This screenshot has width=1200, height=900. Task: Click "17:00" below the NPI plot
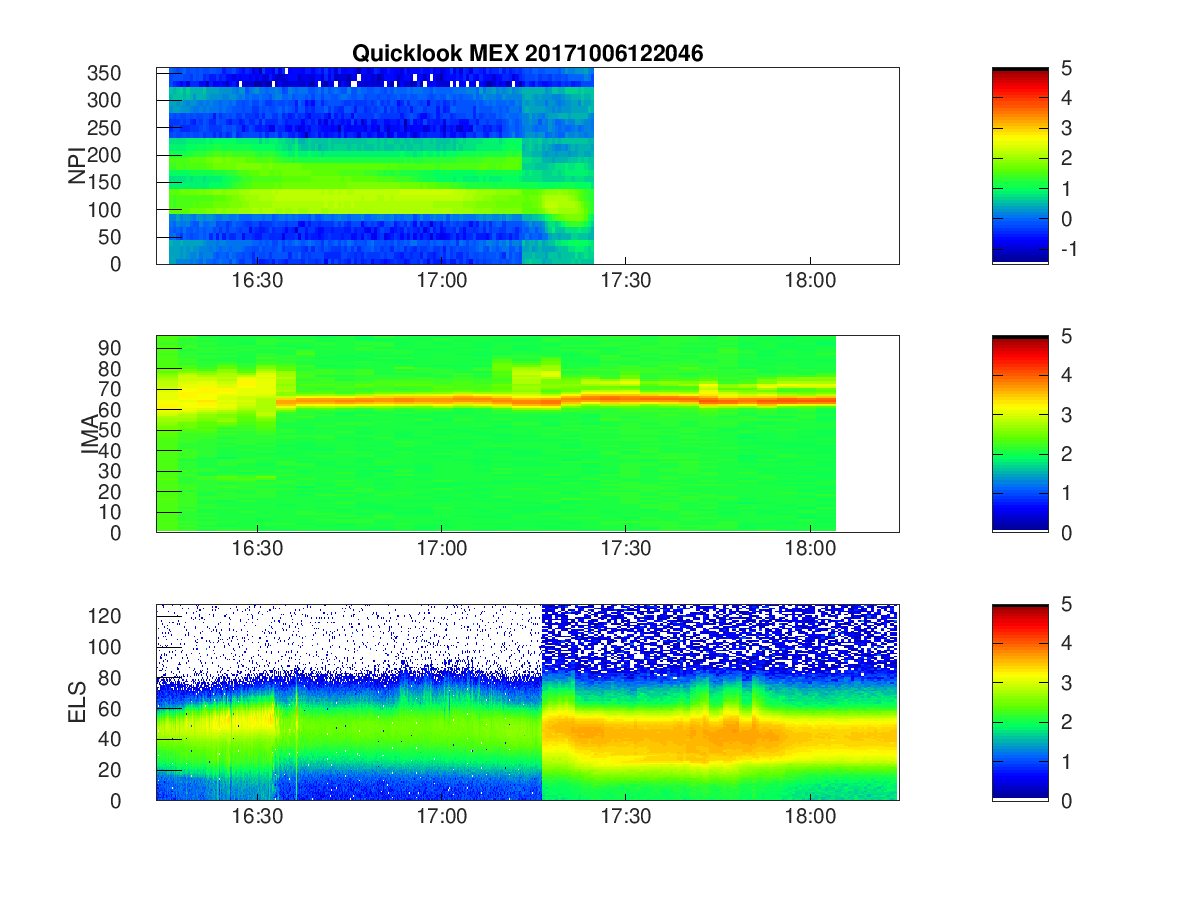click(x=441, y=282)
